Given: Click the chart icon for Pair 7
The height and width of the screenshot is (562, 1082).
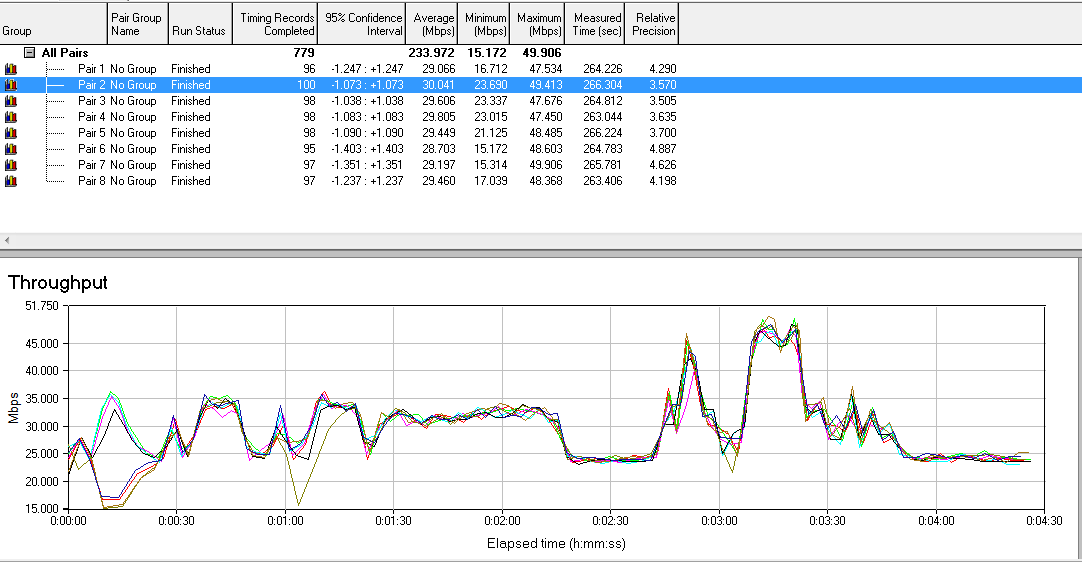Looking at the screenshot, I should pyautogui.click(x=10, y=164).
